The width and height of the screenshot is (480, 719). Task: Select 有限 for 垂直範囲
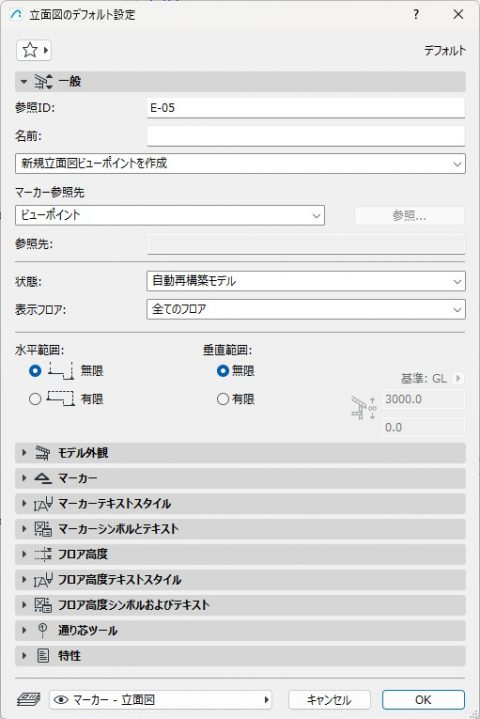[x=223, y=399]
